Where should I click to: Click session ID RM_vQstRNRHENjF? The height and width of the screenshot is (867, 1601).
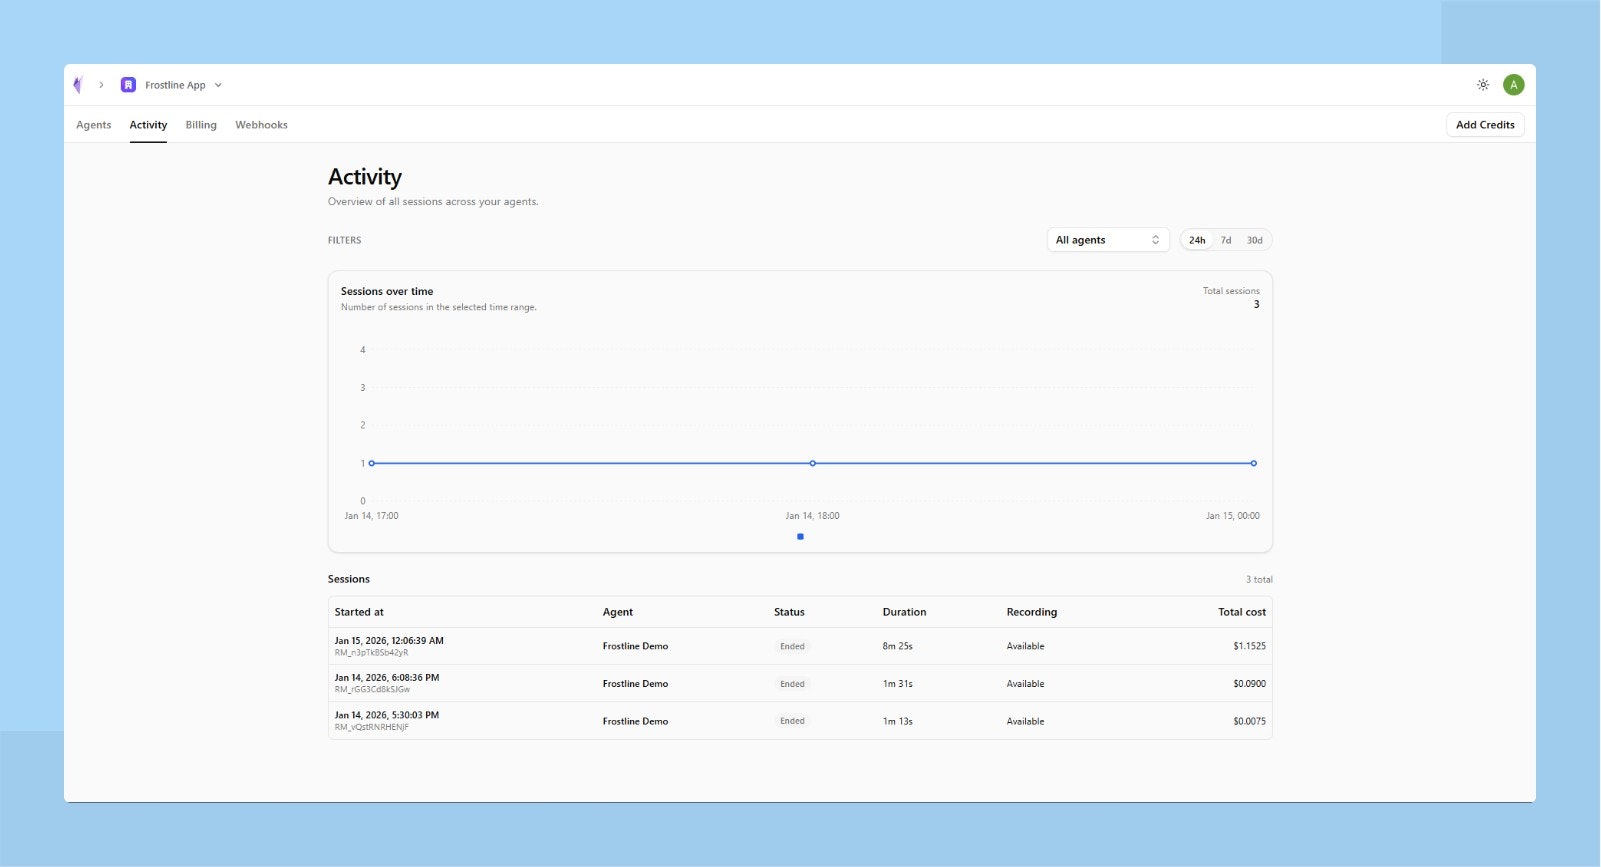371,727
